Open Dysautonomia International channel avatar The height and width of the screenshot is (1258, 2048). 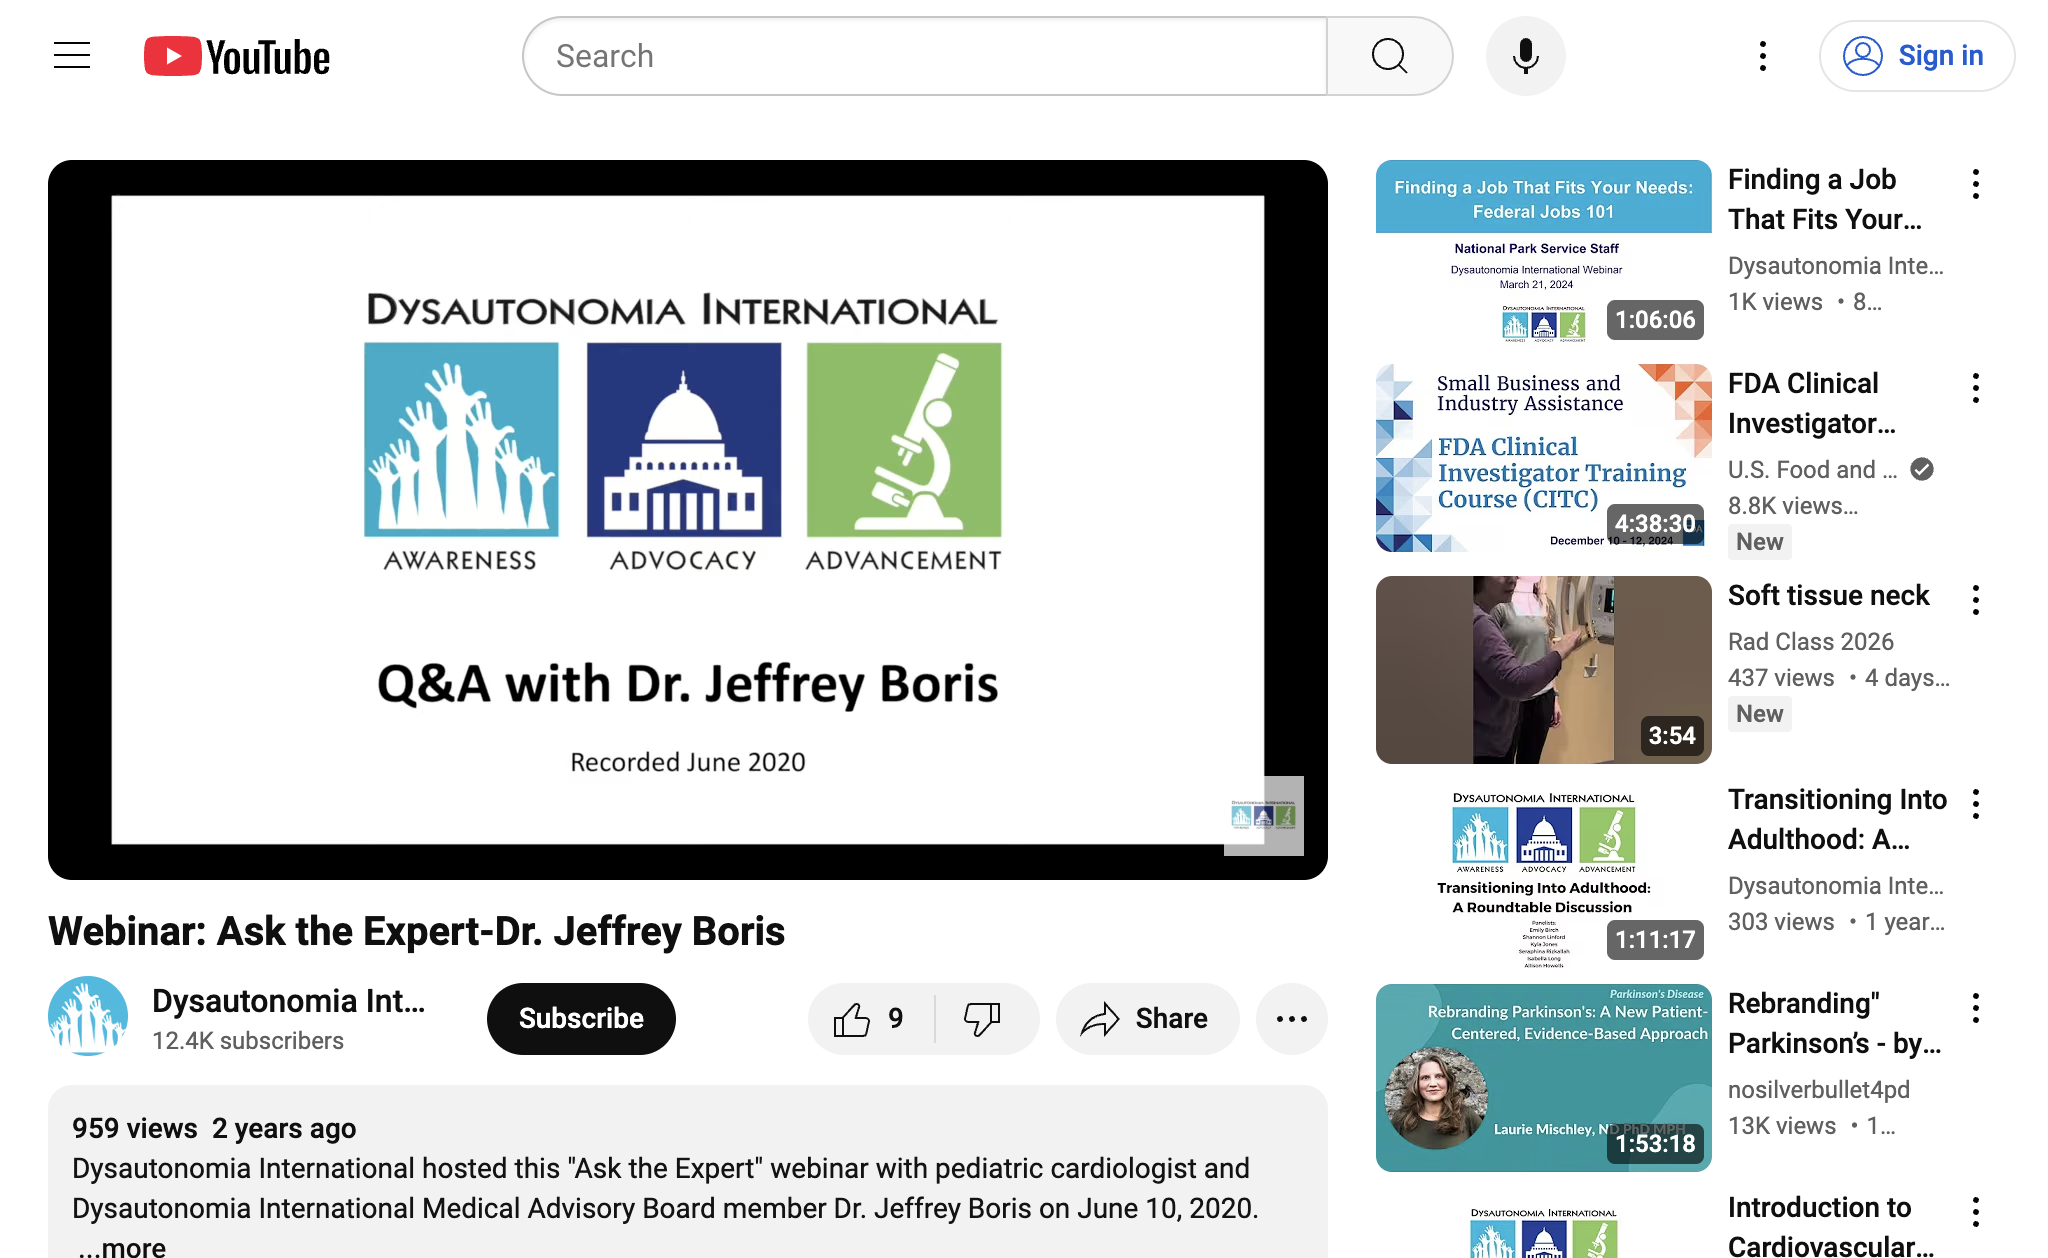click(x=88, y=1016)
